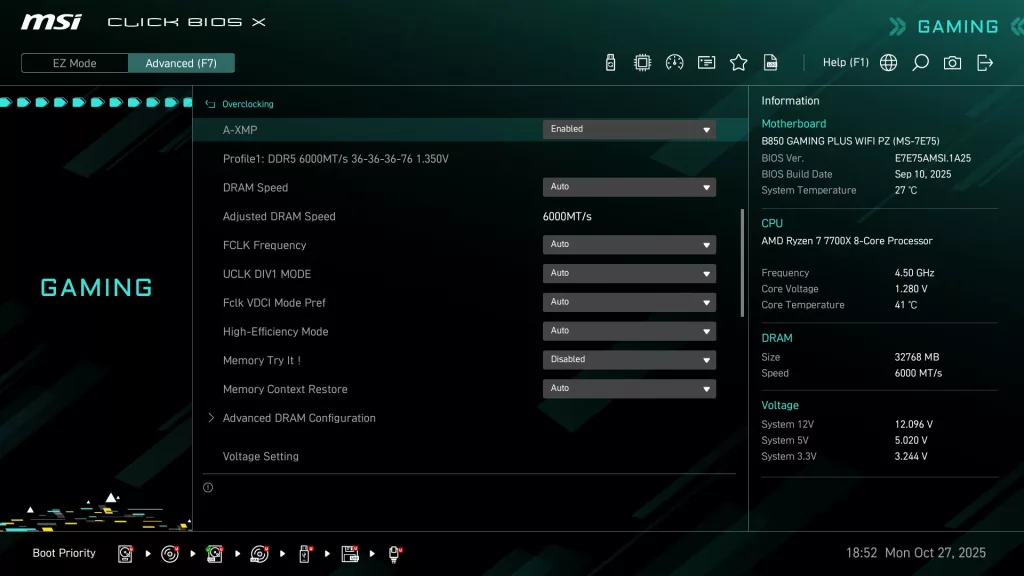This screenshot has height=576, width=1024.
Task: Open the BIOS log file icon
Action: (770, 61)
